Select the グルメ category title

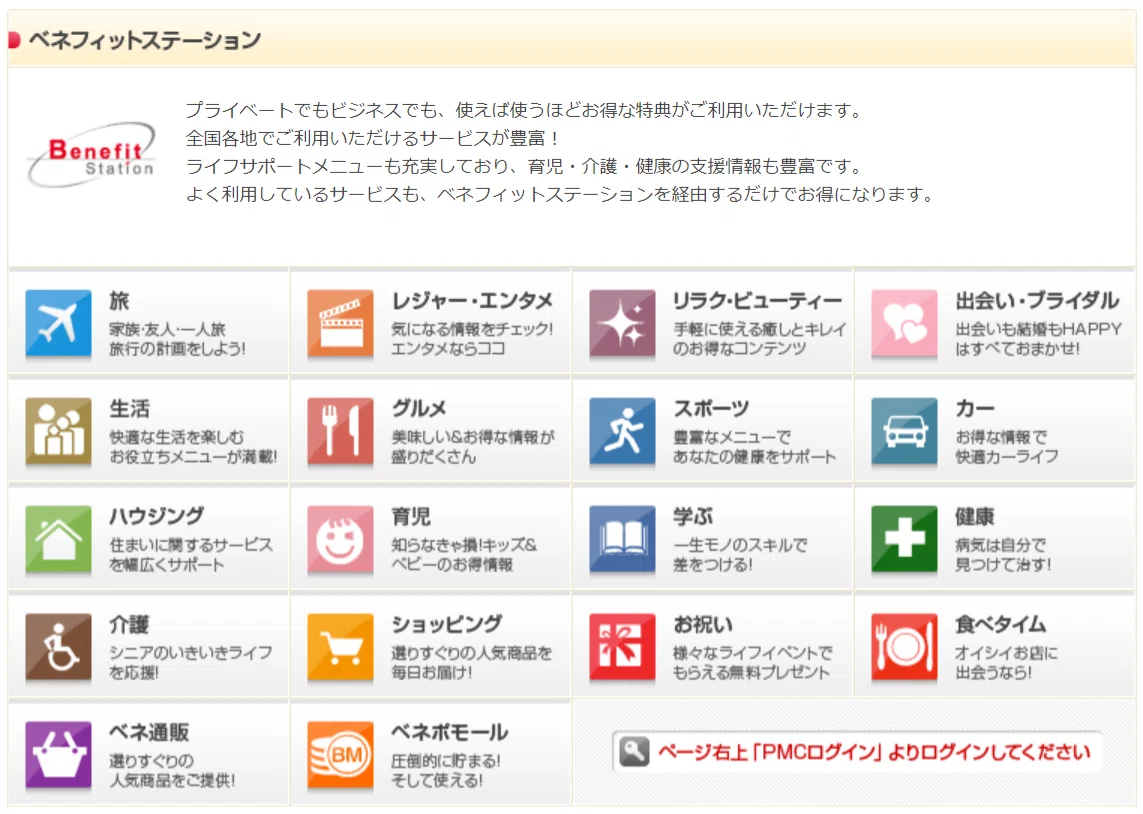click(418, 408)
